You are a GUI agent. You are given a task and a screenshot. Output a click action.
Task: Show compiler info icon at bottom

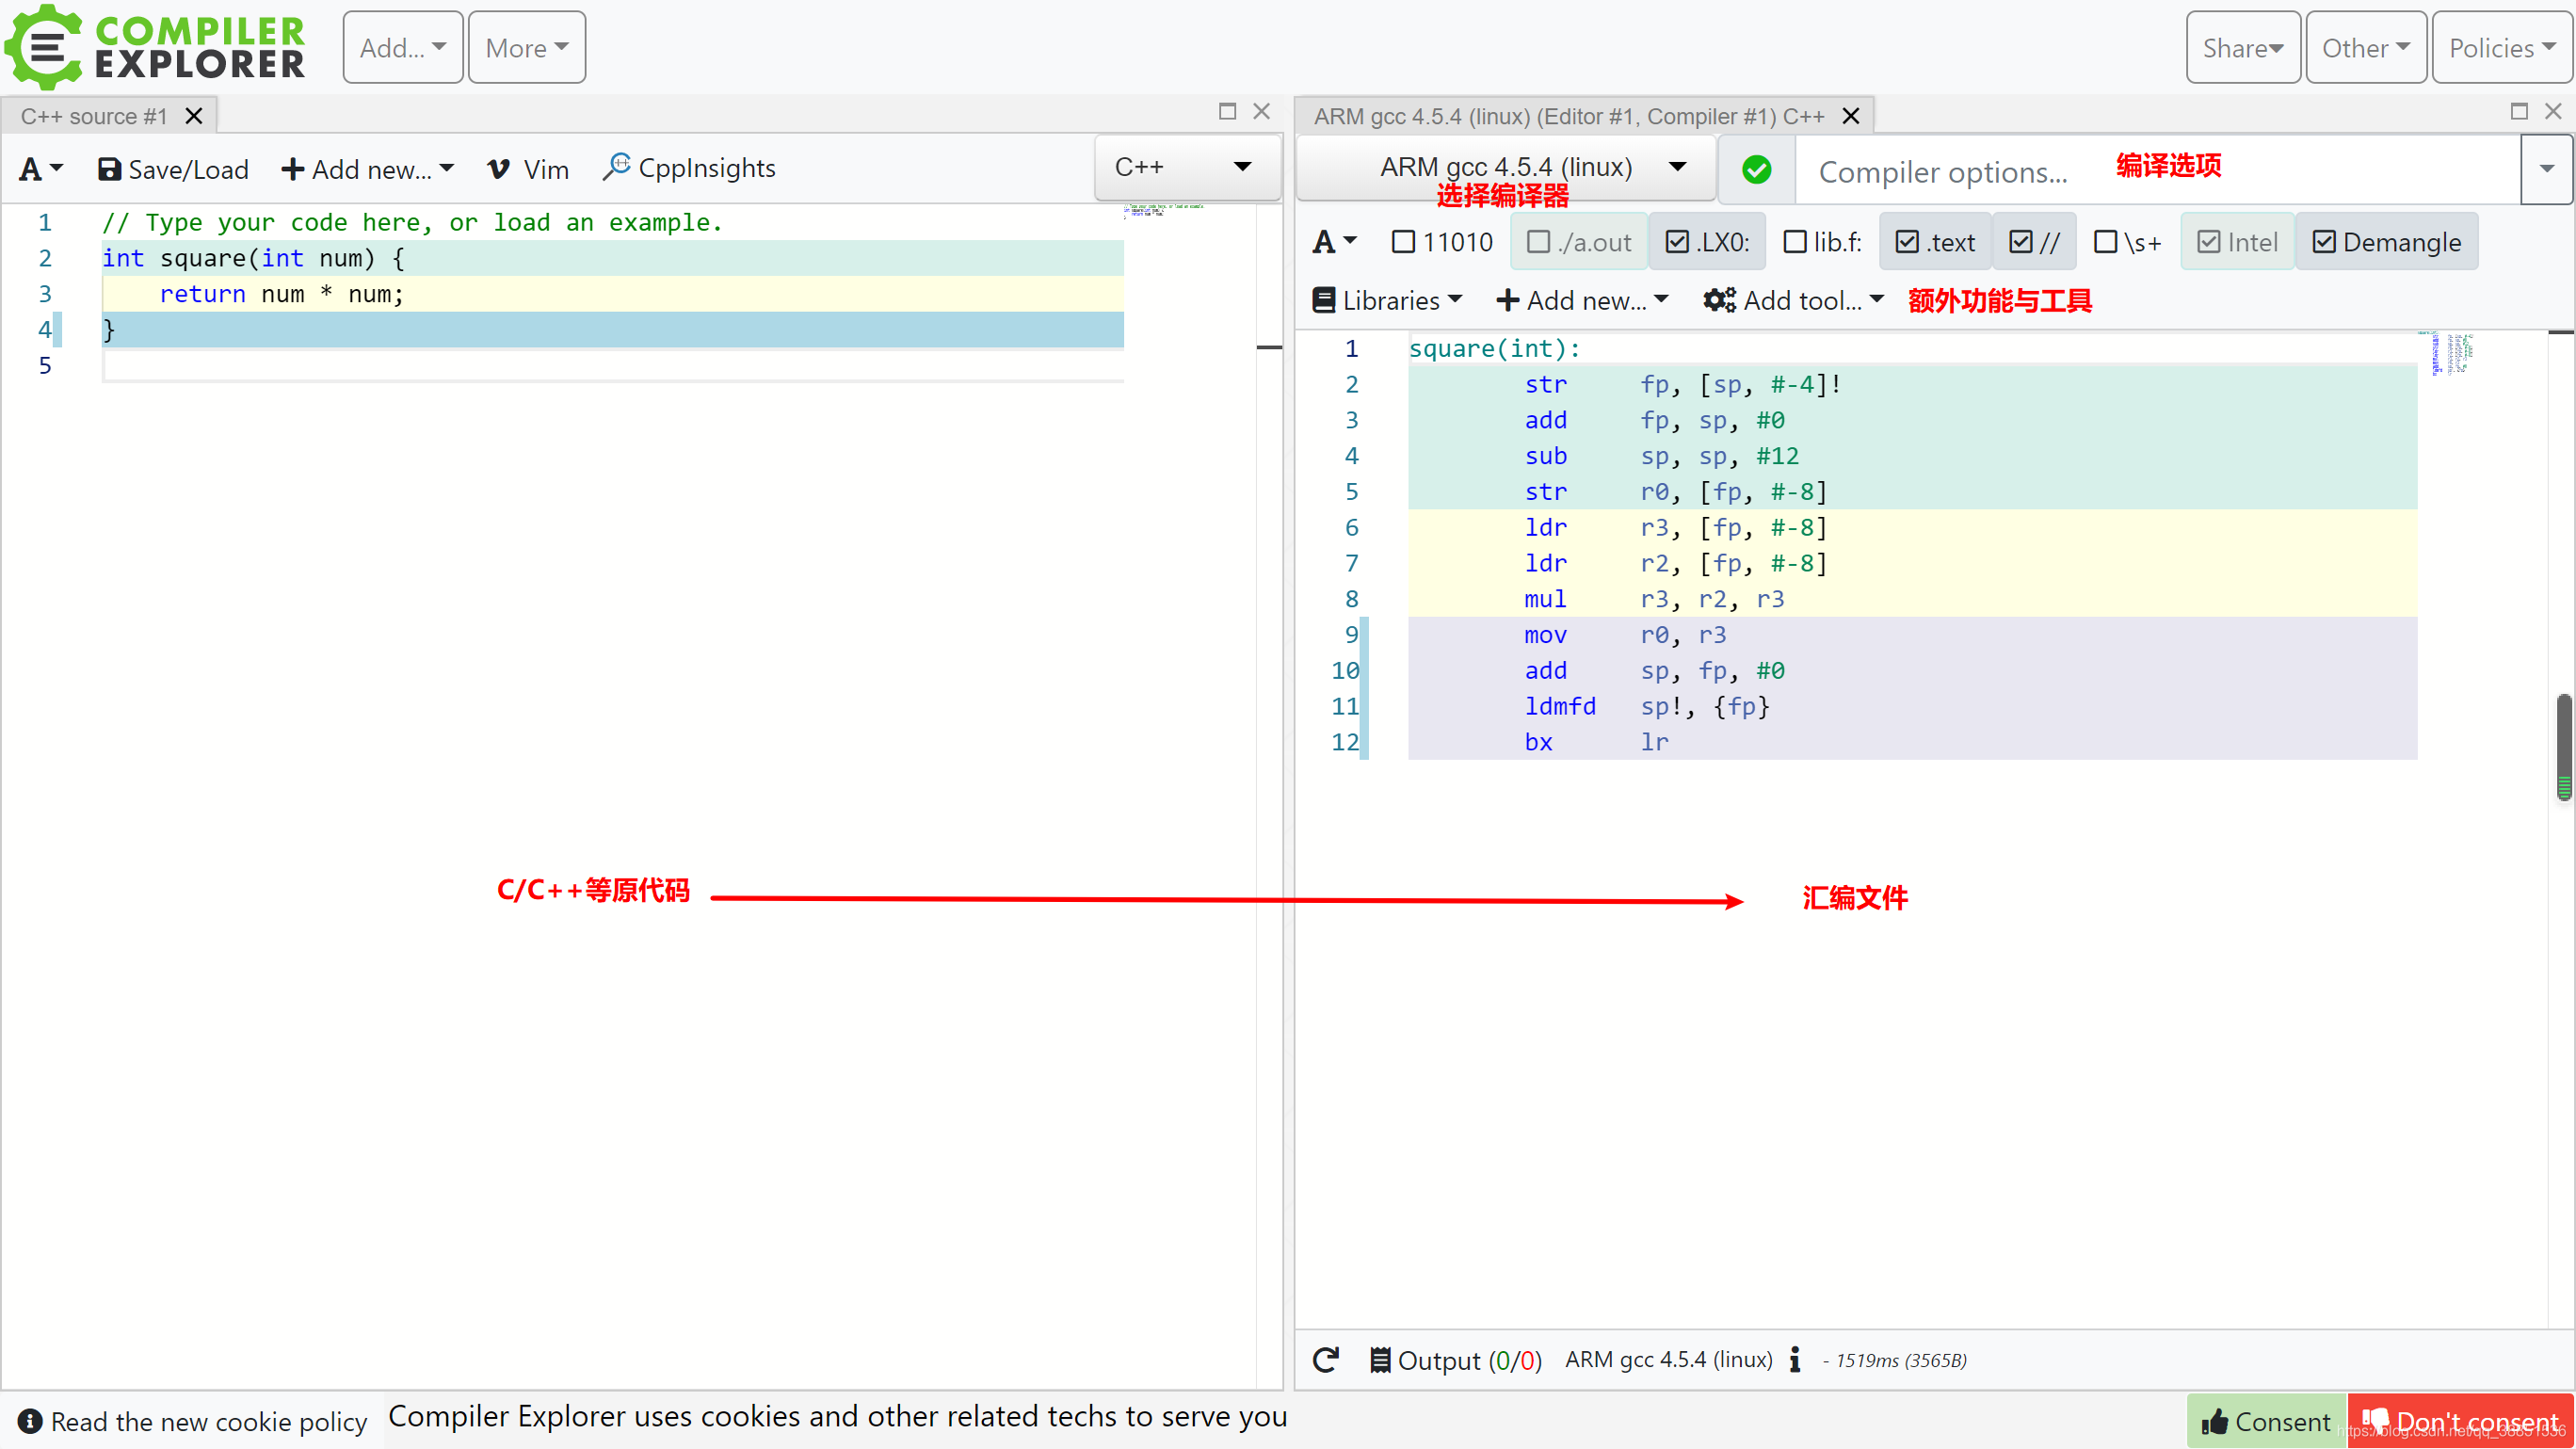tap(1795, 1360)
